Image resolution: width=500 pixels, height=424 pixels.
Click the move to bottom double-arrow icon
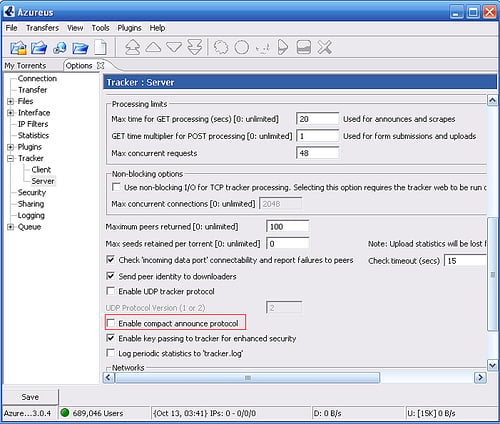pos(195,47)
